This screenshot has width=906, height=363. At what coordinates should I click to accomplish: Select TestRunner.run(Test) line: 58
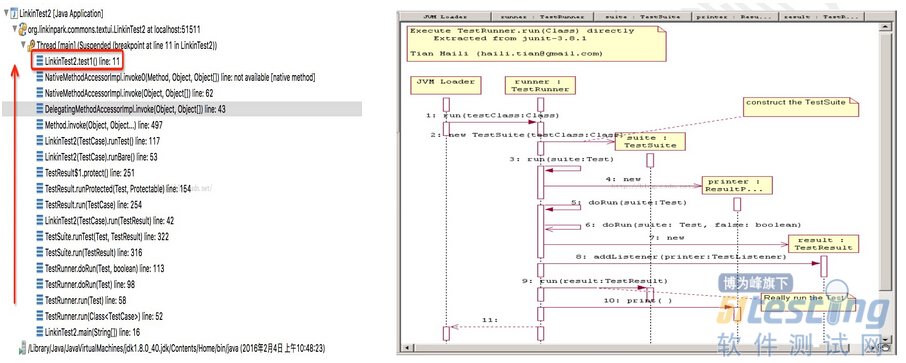pos(85,301)
